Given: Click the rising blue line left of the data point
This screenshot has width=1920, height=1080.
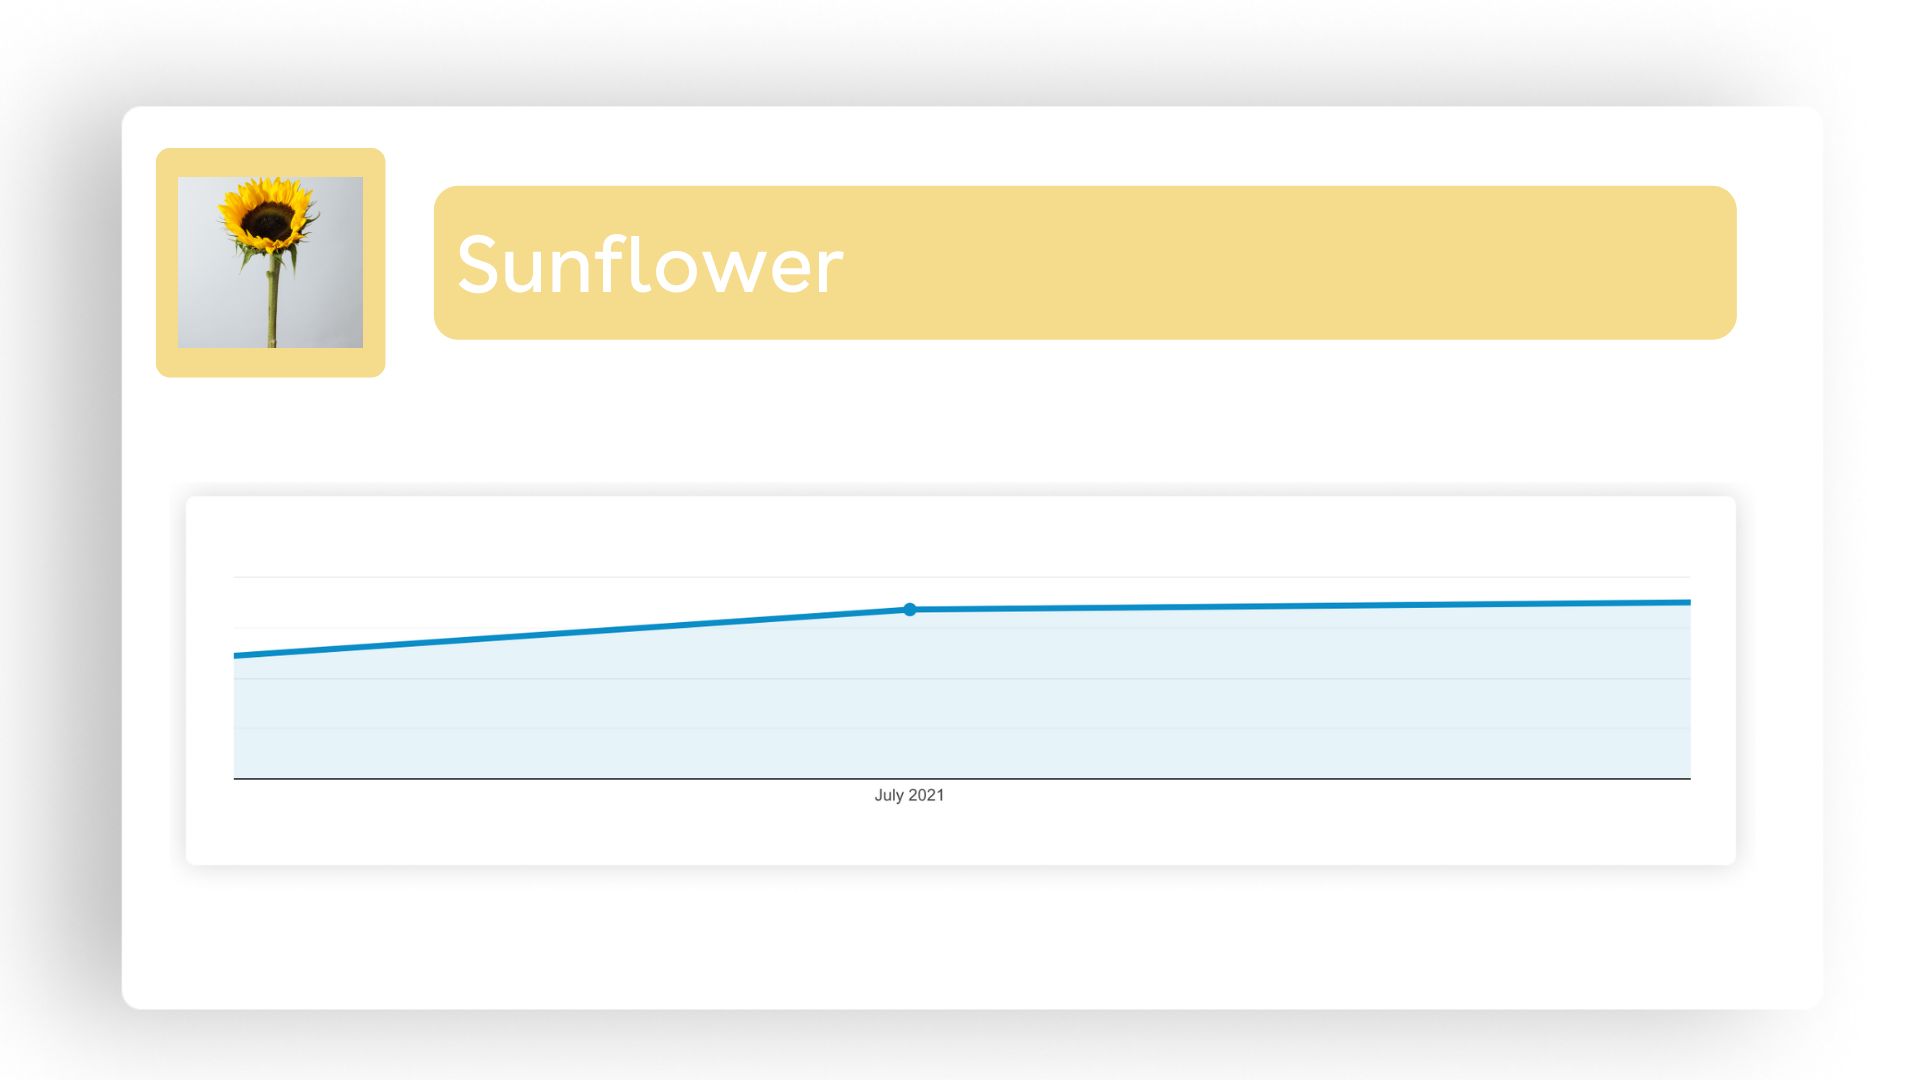Looking at the screenshot, I should tap(570, 633).
